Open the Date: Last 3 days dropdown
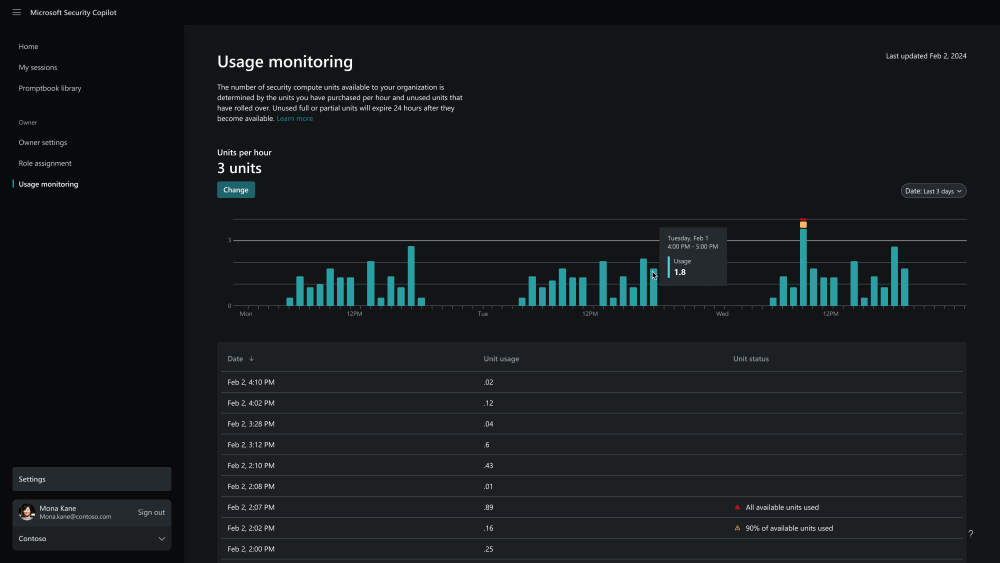This screenshot has width=1000, height=563. pos(933,190)
